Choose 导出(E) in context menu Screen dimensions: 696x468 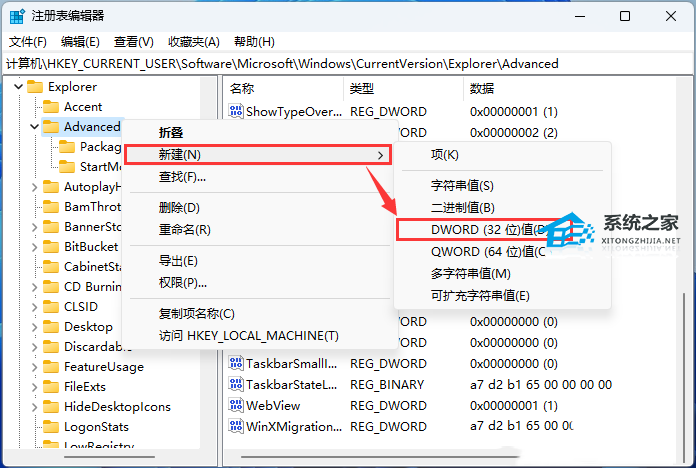259,261
